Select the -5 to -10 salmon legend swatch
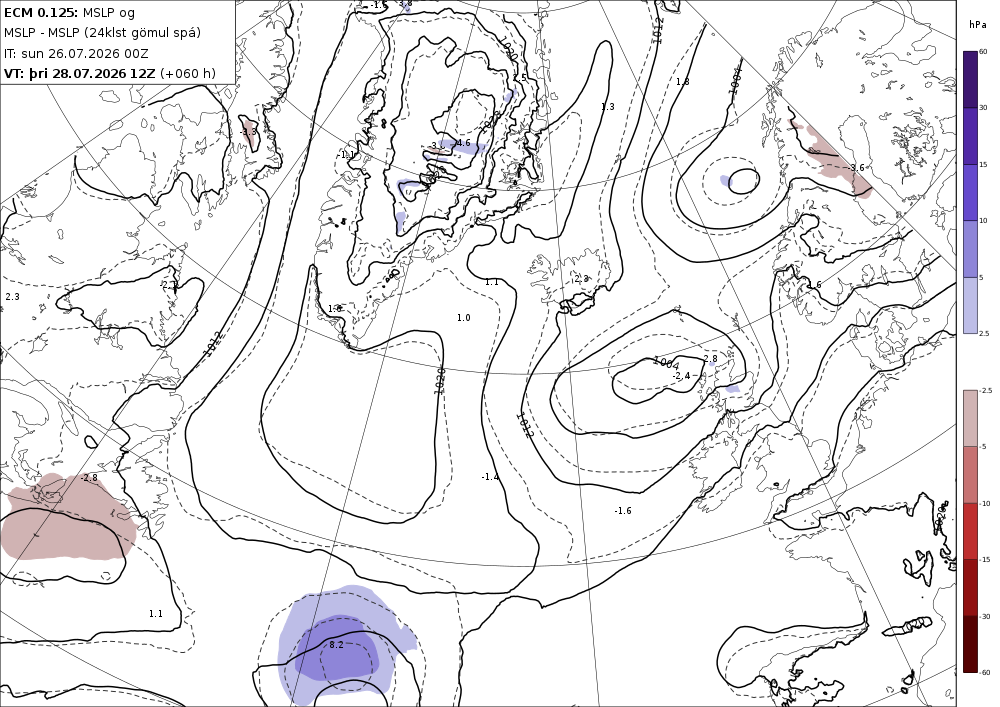Viewport: 1000px width, 707px height. [970, 474]
